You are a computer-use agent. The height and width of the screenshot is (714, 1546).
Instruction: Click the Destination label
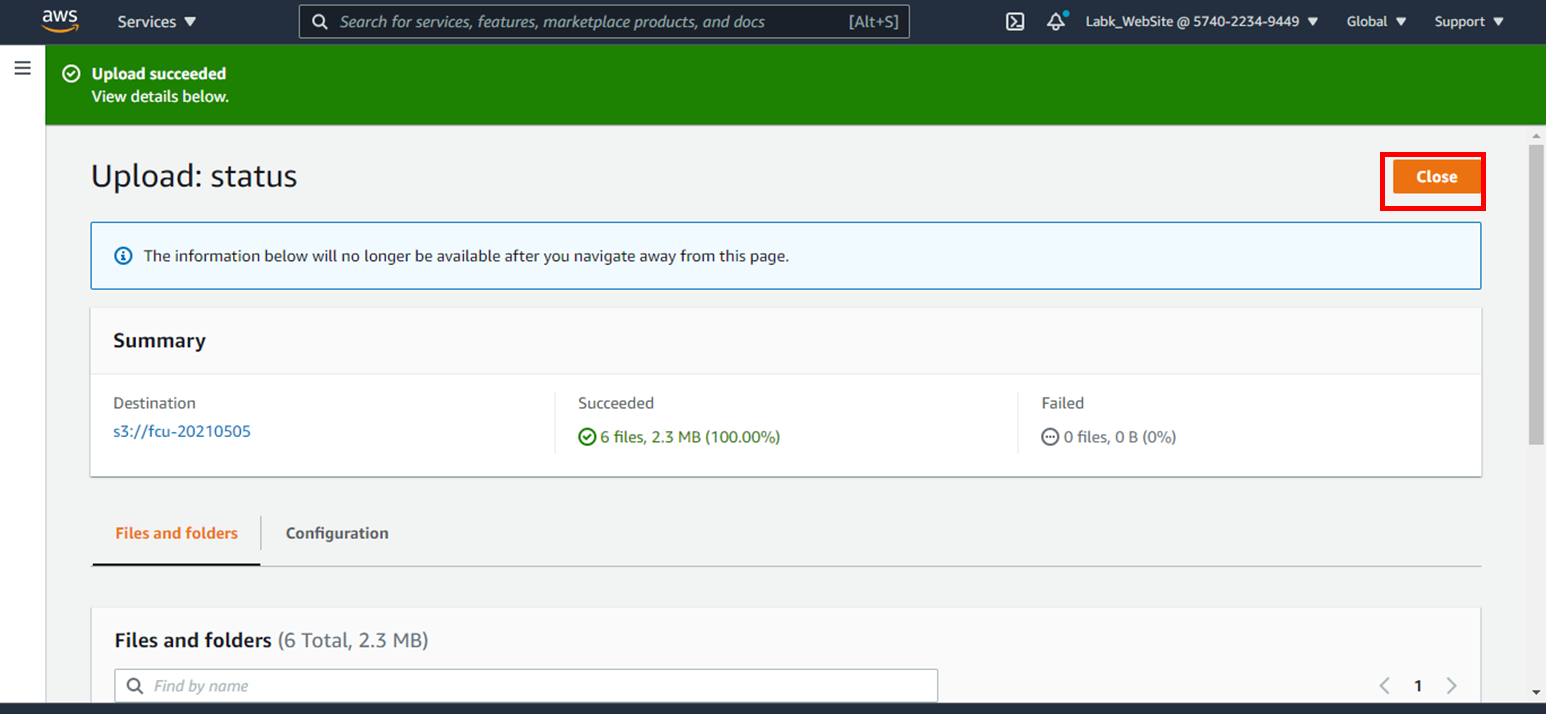coord(154,403)
